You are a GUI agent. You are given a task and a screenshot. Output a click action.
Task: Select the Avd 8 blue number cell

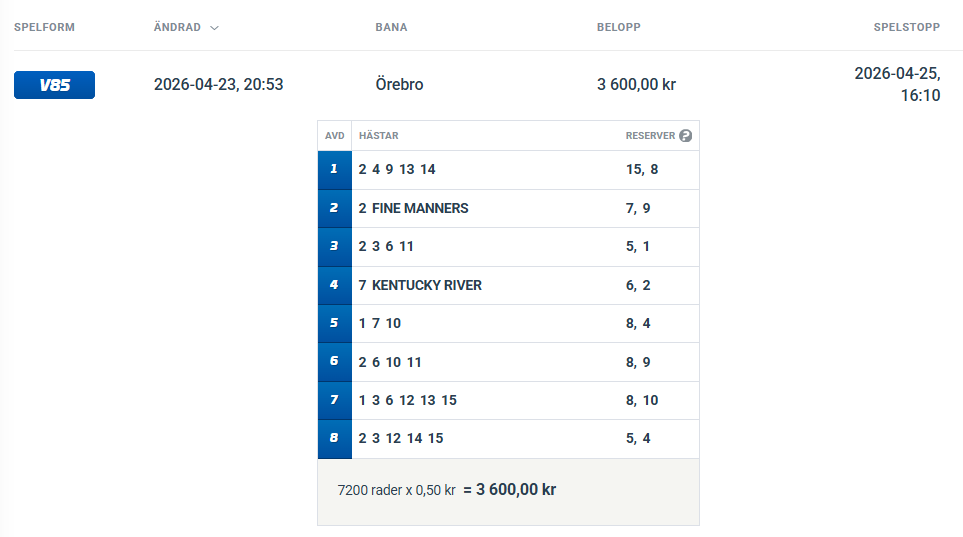334,439
